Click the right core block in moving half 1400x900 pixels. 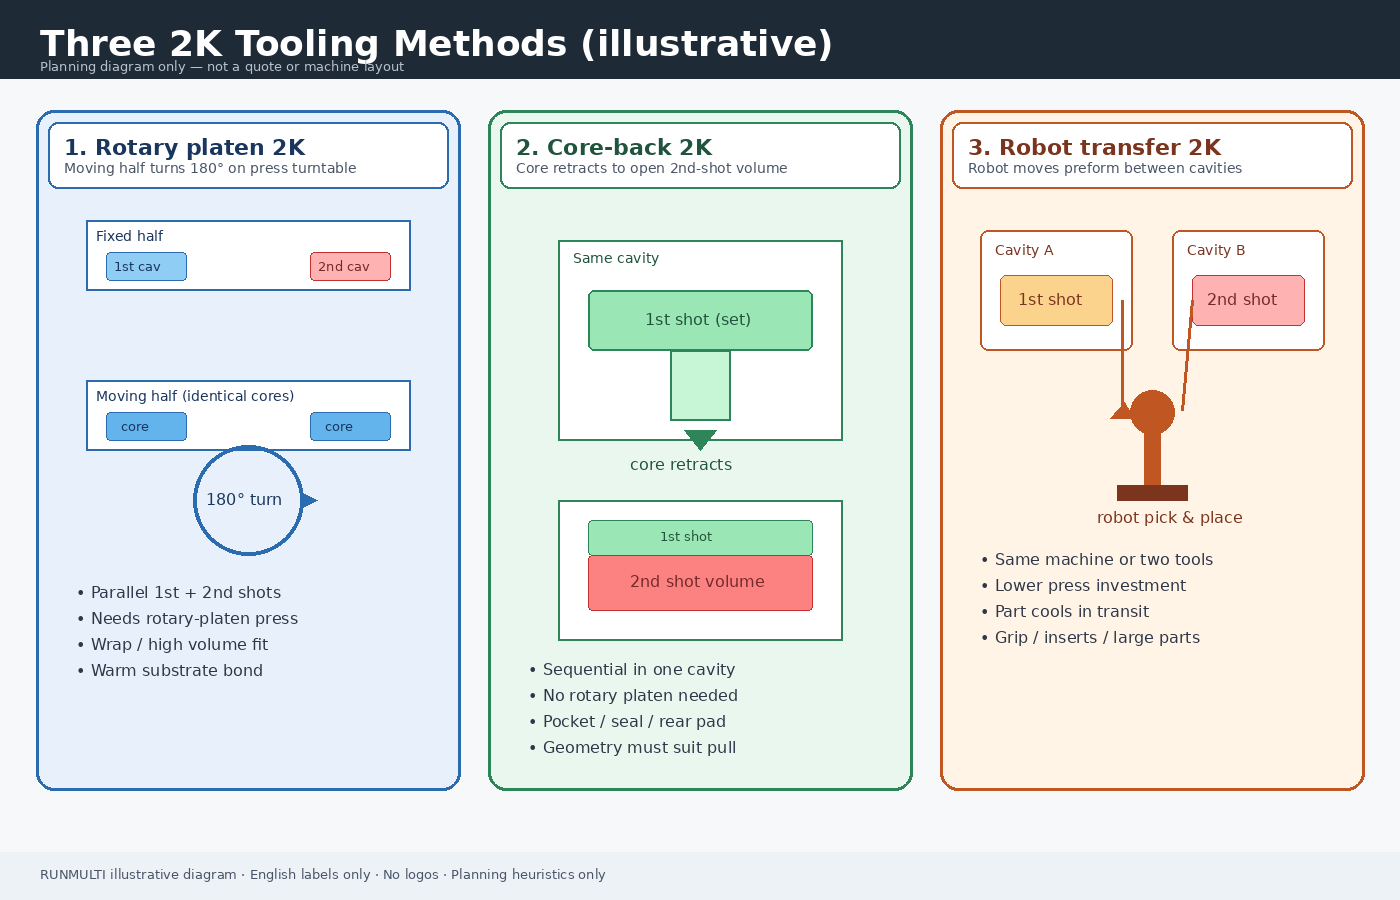tap(350, 427)
